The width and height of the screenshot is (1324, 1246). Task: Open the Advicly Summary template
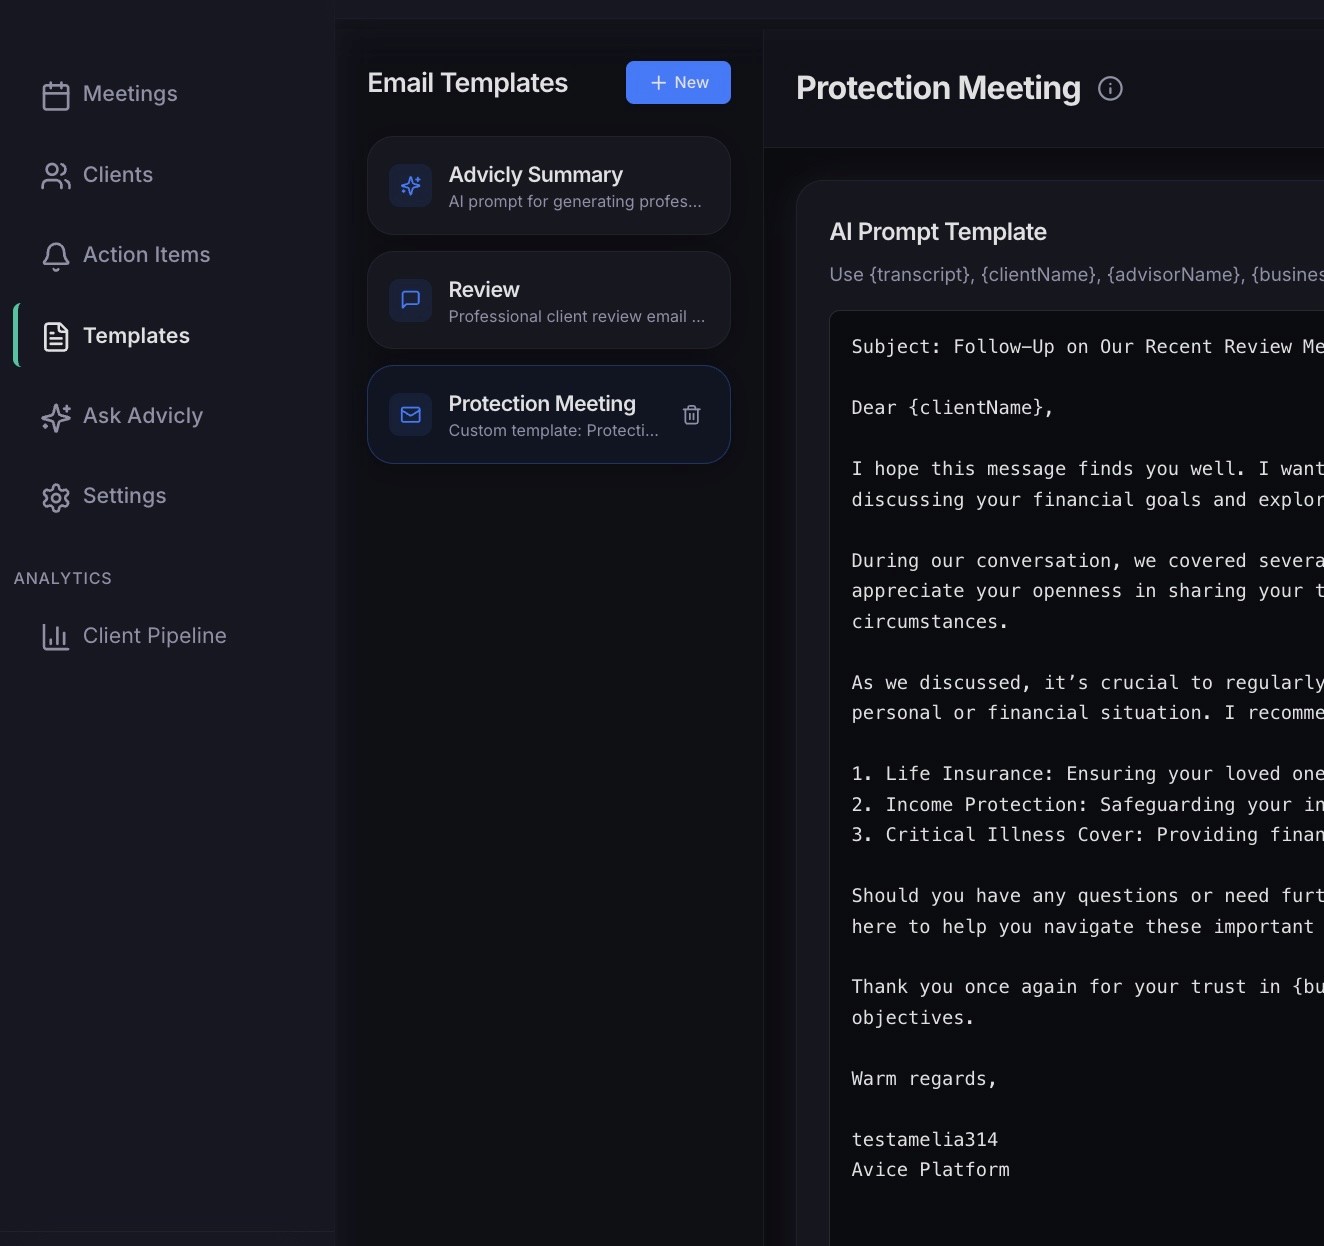(x=548, y=186)
